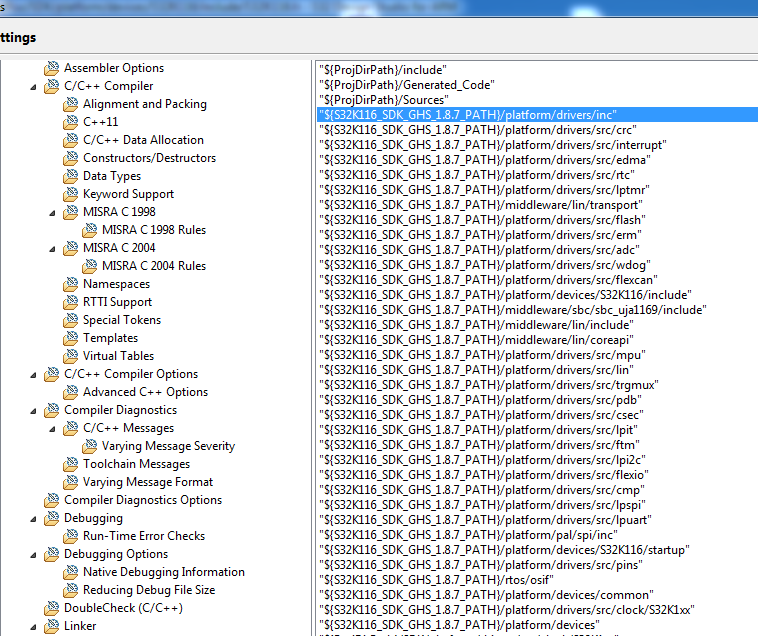Click the Virtual Tables icon
This screenshot has height=636, width=758.
pyautogui.click(x=71, y=356)
